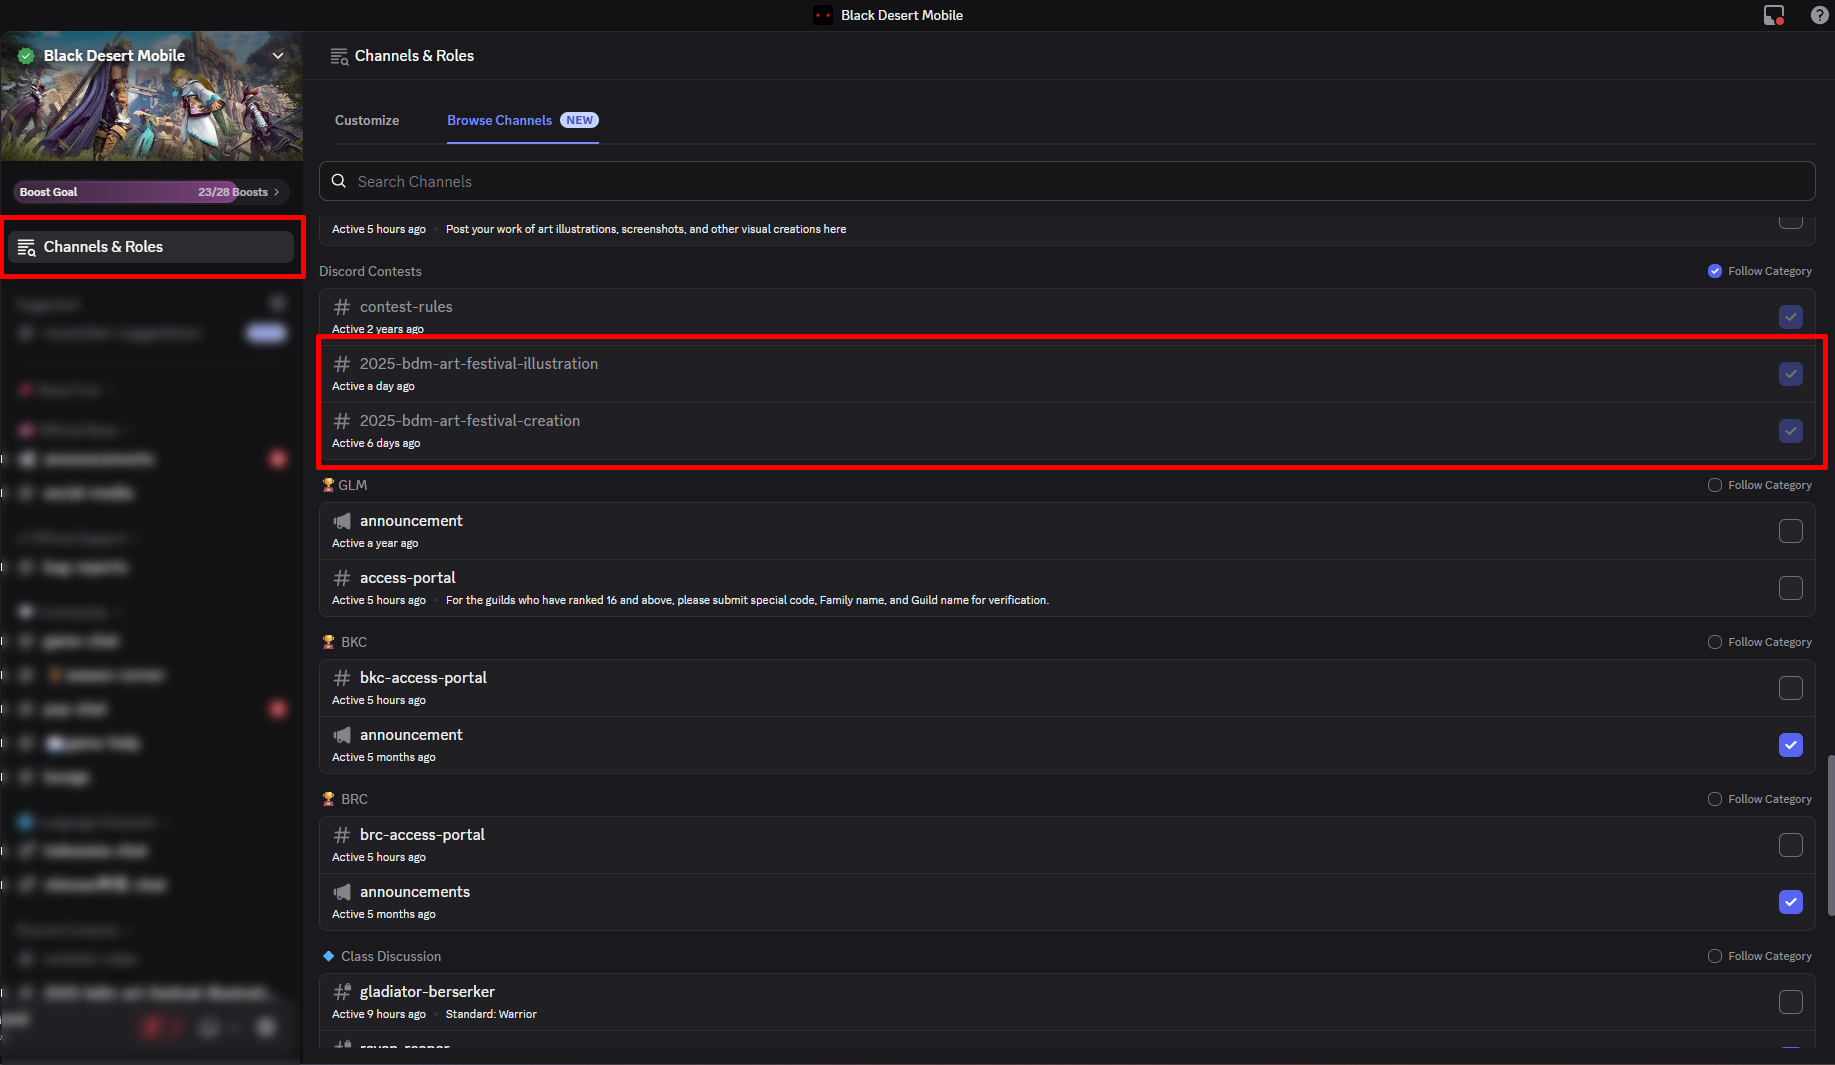
Task: Uncheck the BKC announcement checkbox
Action: (1790, 745)
